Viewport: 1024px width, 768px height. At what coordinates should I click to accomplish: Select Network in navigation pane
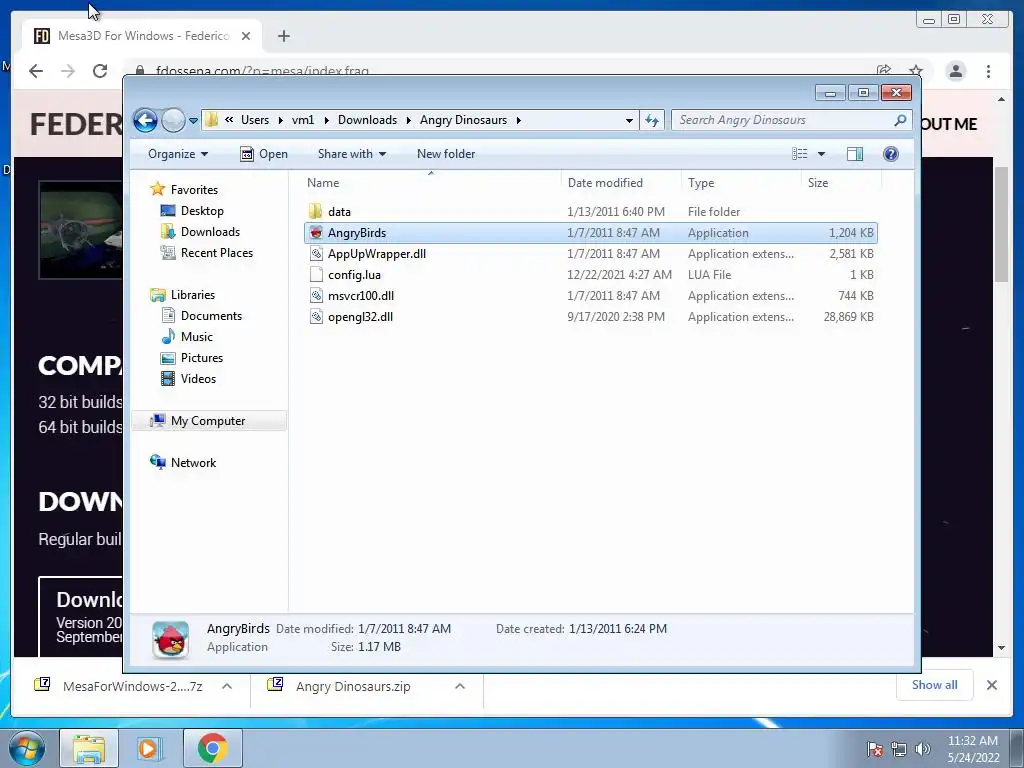193,463
